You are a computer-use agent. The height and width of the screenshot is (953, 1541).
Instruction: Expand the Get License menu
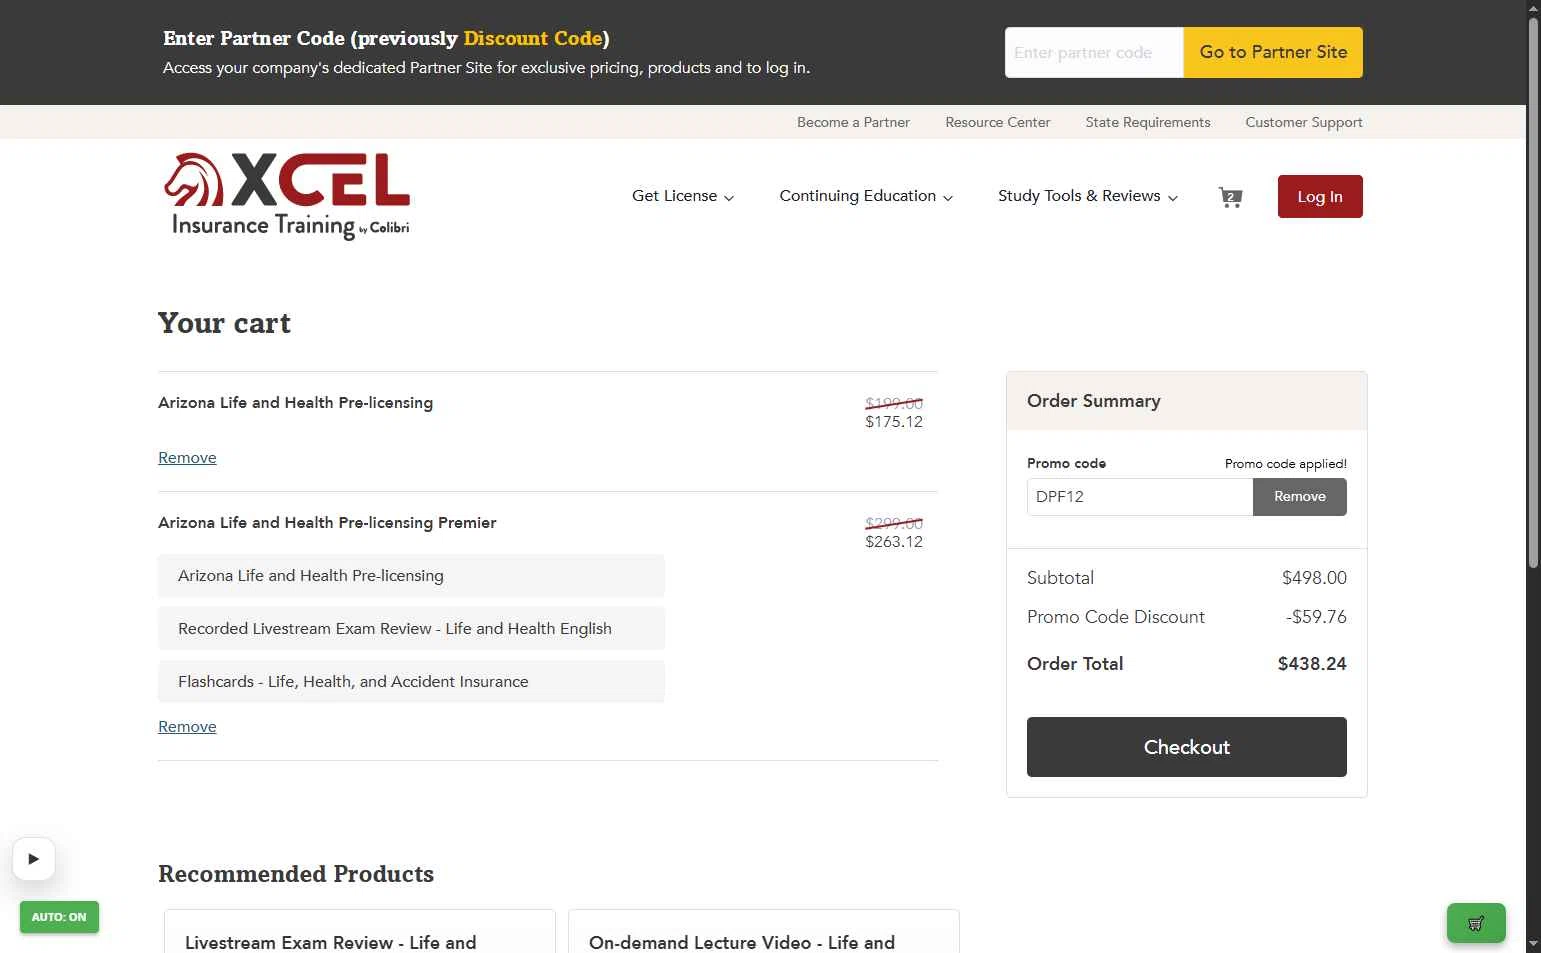(x=683, y=196)
